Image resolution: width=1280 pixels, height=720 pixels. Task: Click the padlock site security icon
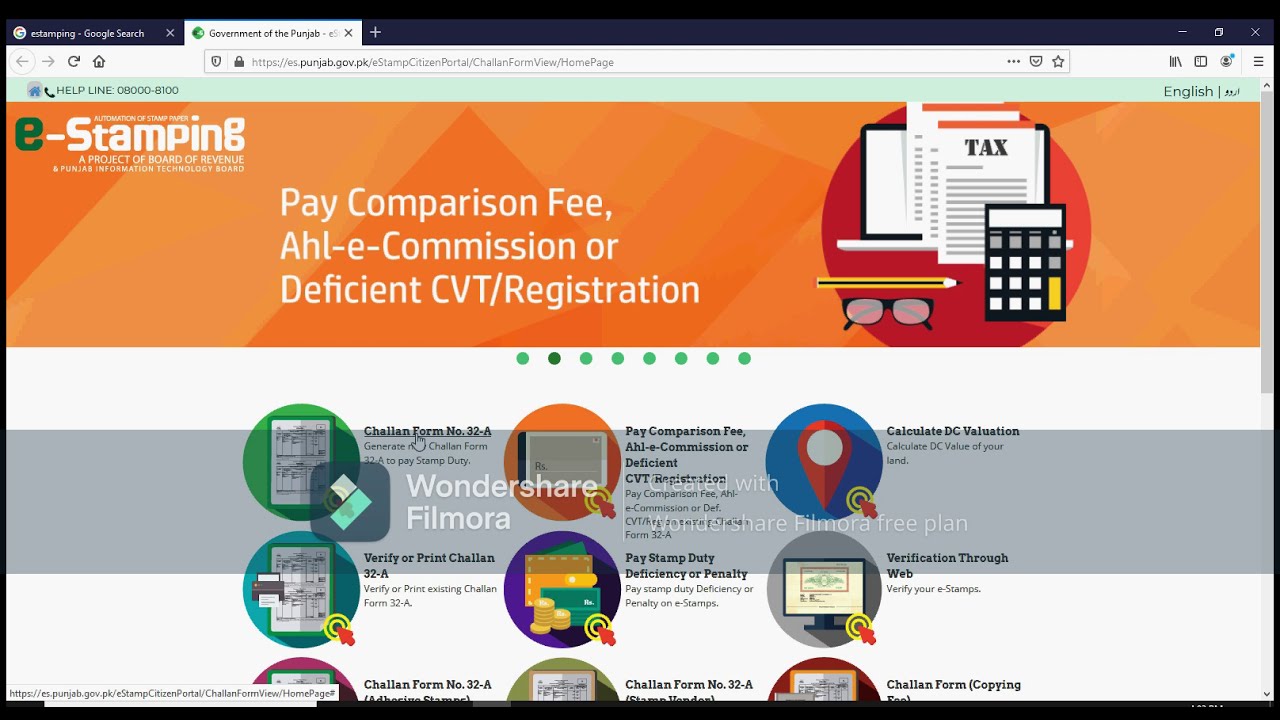click(x=238, y=61)
